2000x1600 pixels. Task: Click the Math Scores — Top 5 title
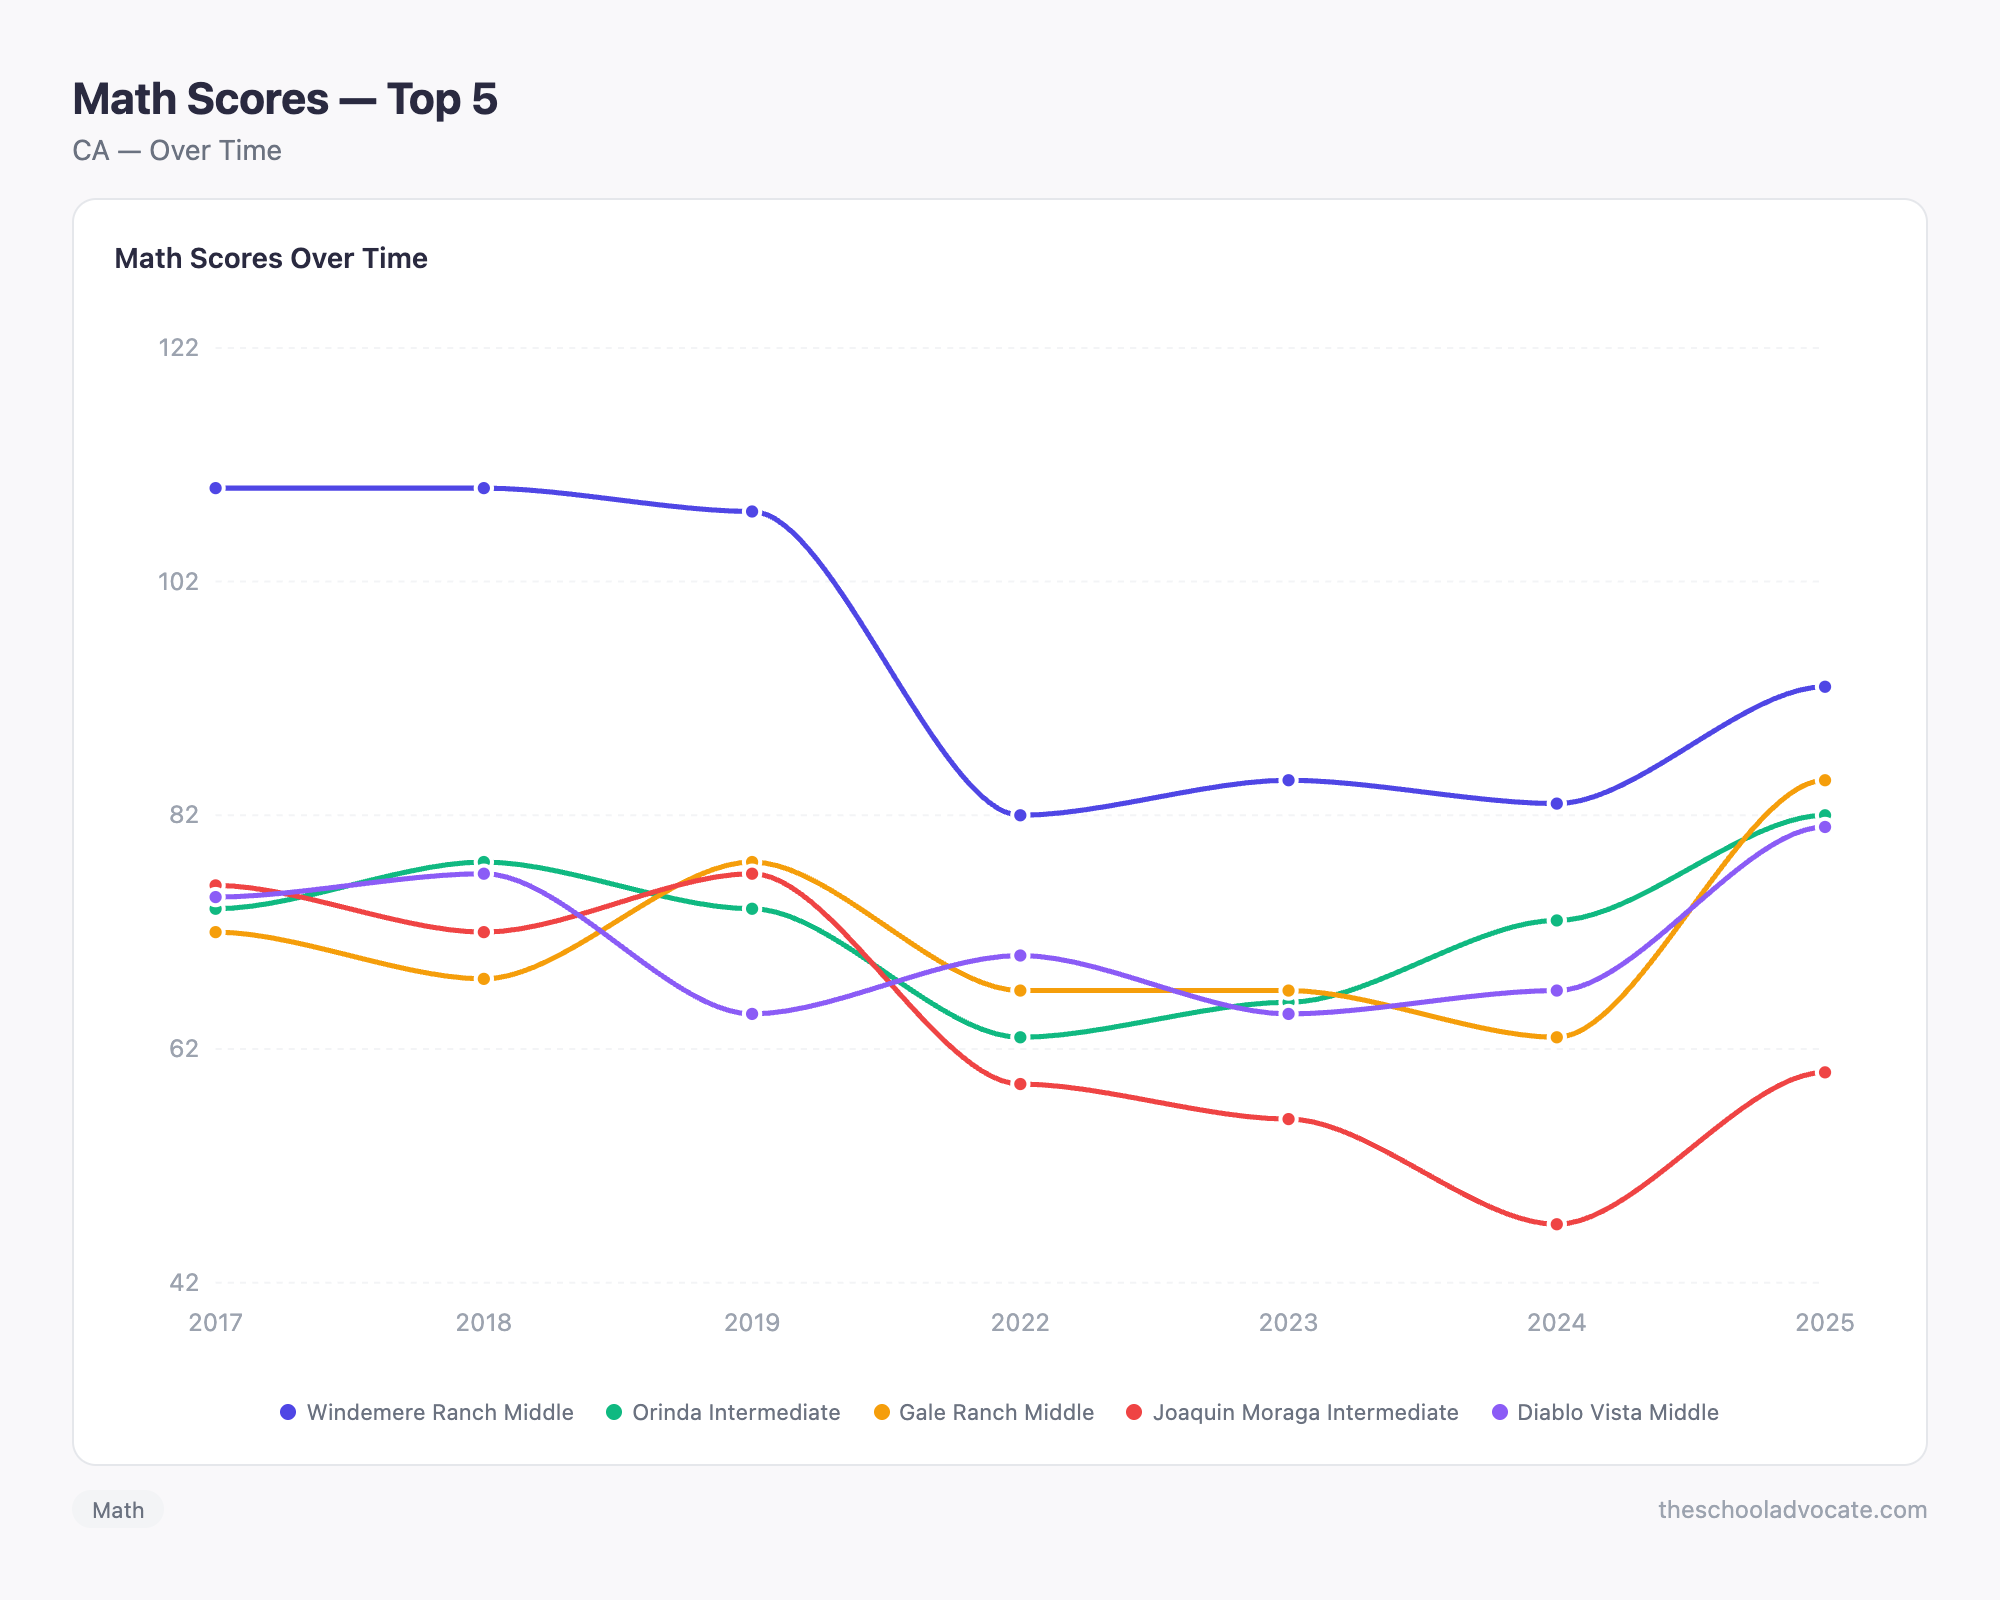pos(285,98)
